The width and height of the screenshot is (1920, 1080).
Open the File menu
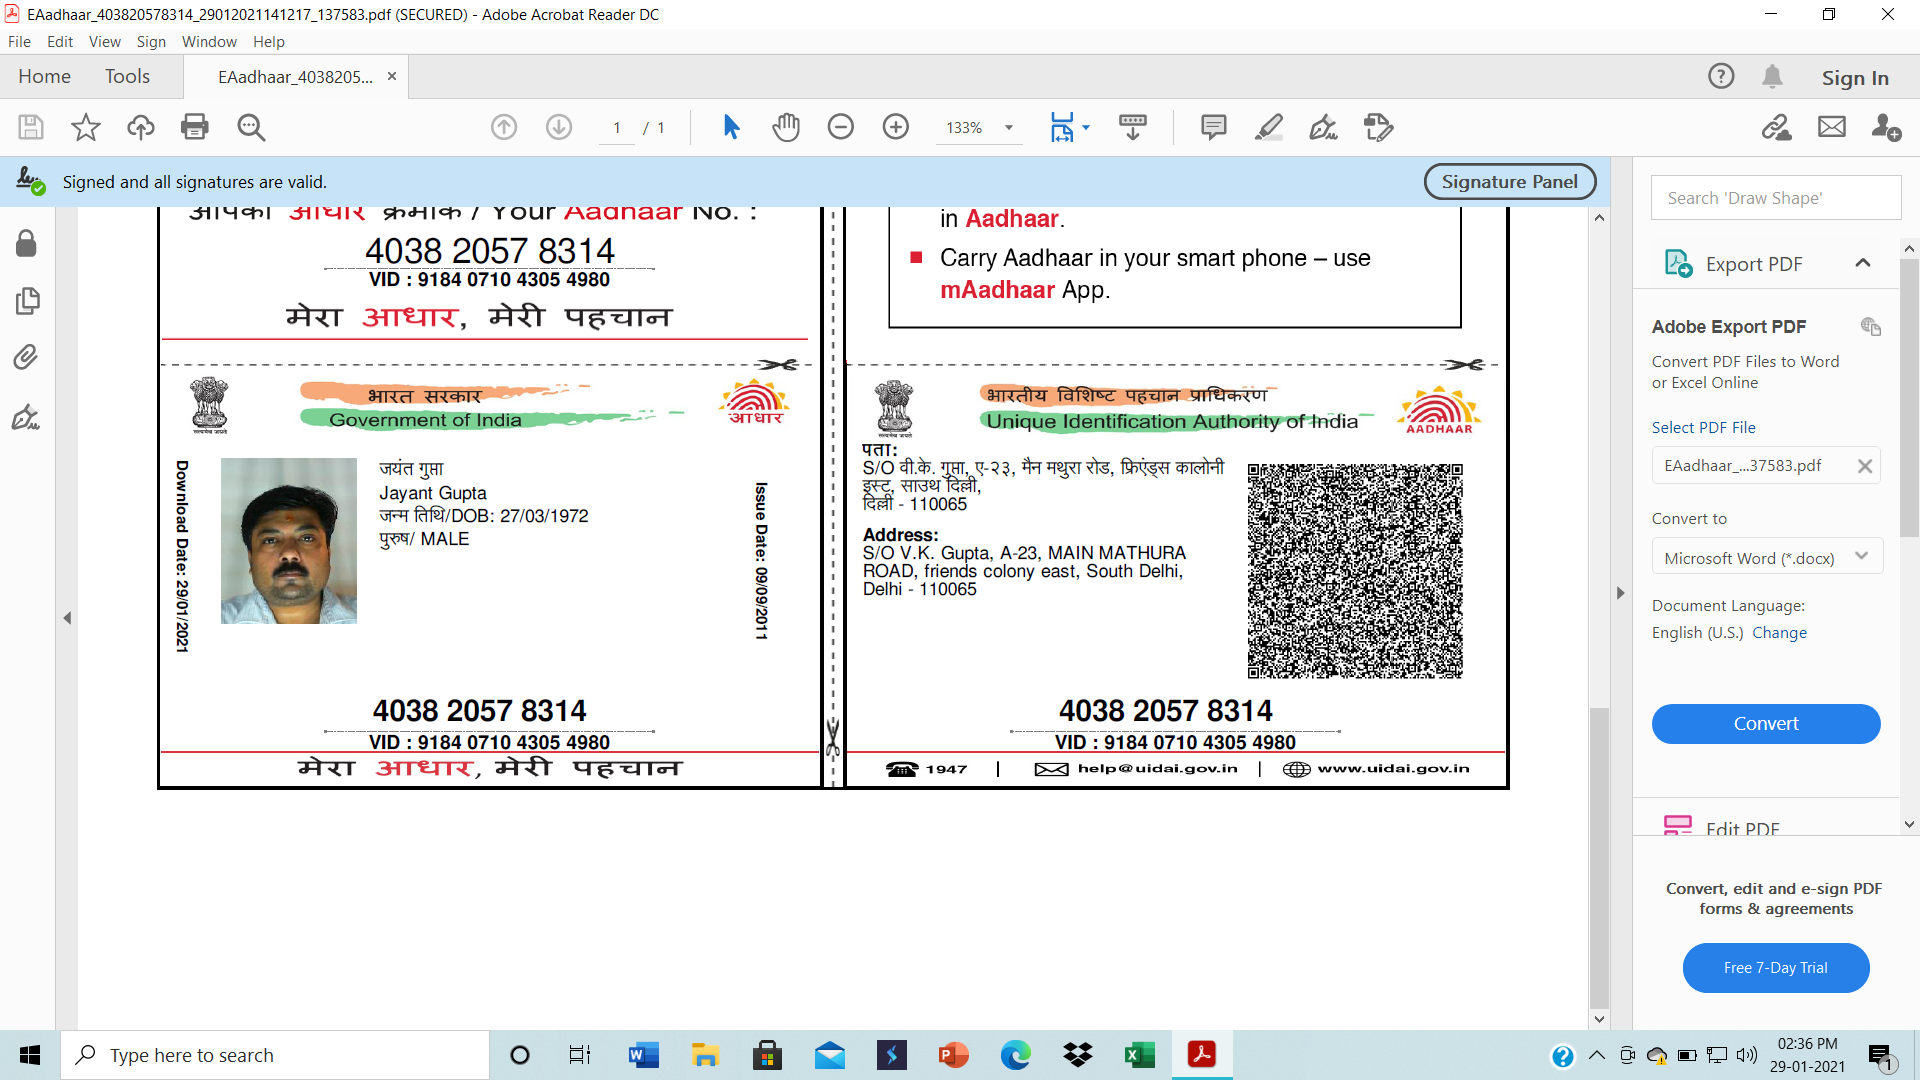[19, 42]
